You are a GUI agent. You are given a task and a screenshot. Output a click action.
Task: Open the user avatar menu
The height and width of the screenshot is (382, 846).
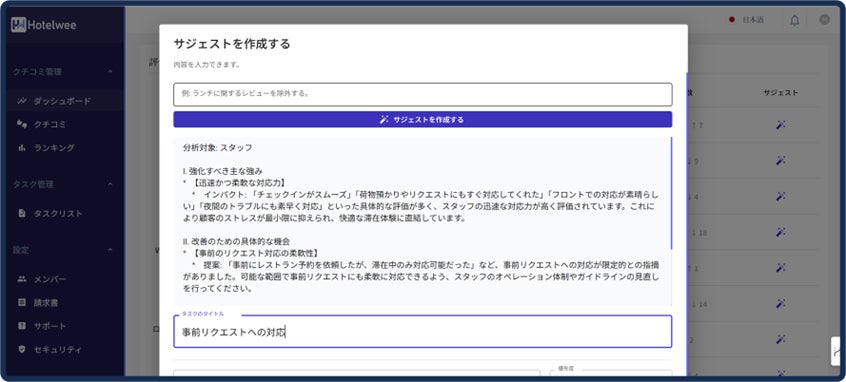[x=824, y=20]
